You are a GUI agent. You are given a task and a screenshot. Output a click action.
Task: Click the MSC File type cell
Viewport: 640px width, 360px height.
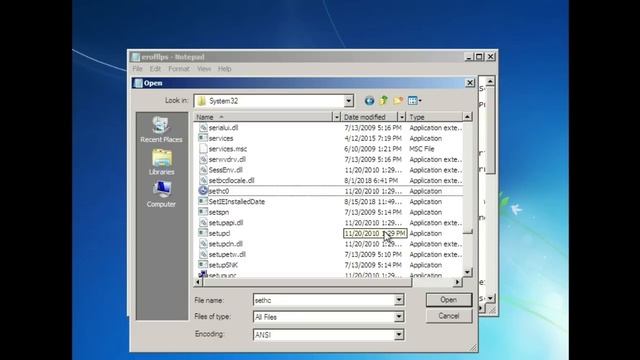coord(422,149)
